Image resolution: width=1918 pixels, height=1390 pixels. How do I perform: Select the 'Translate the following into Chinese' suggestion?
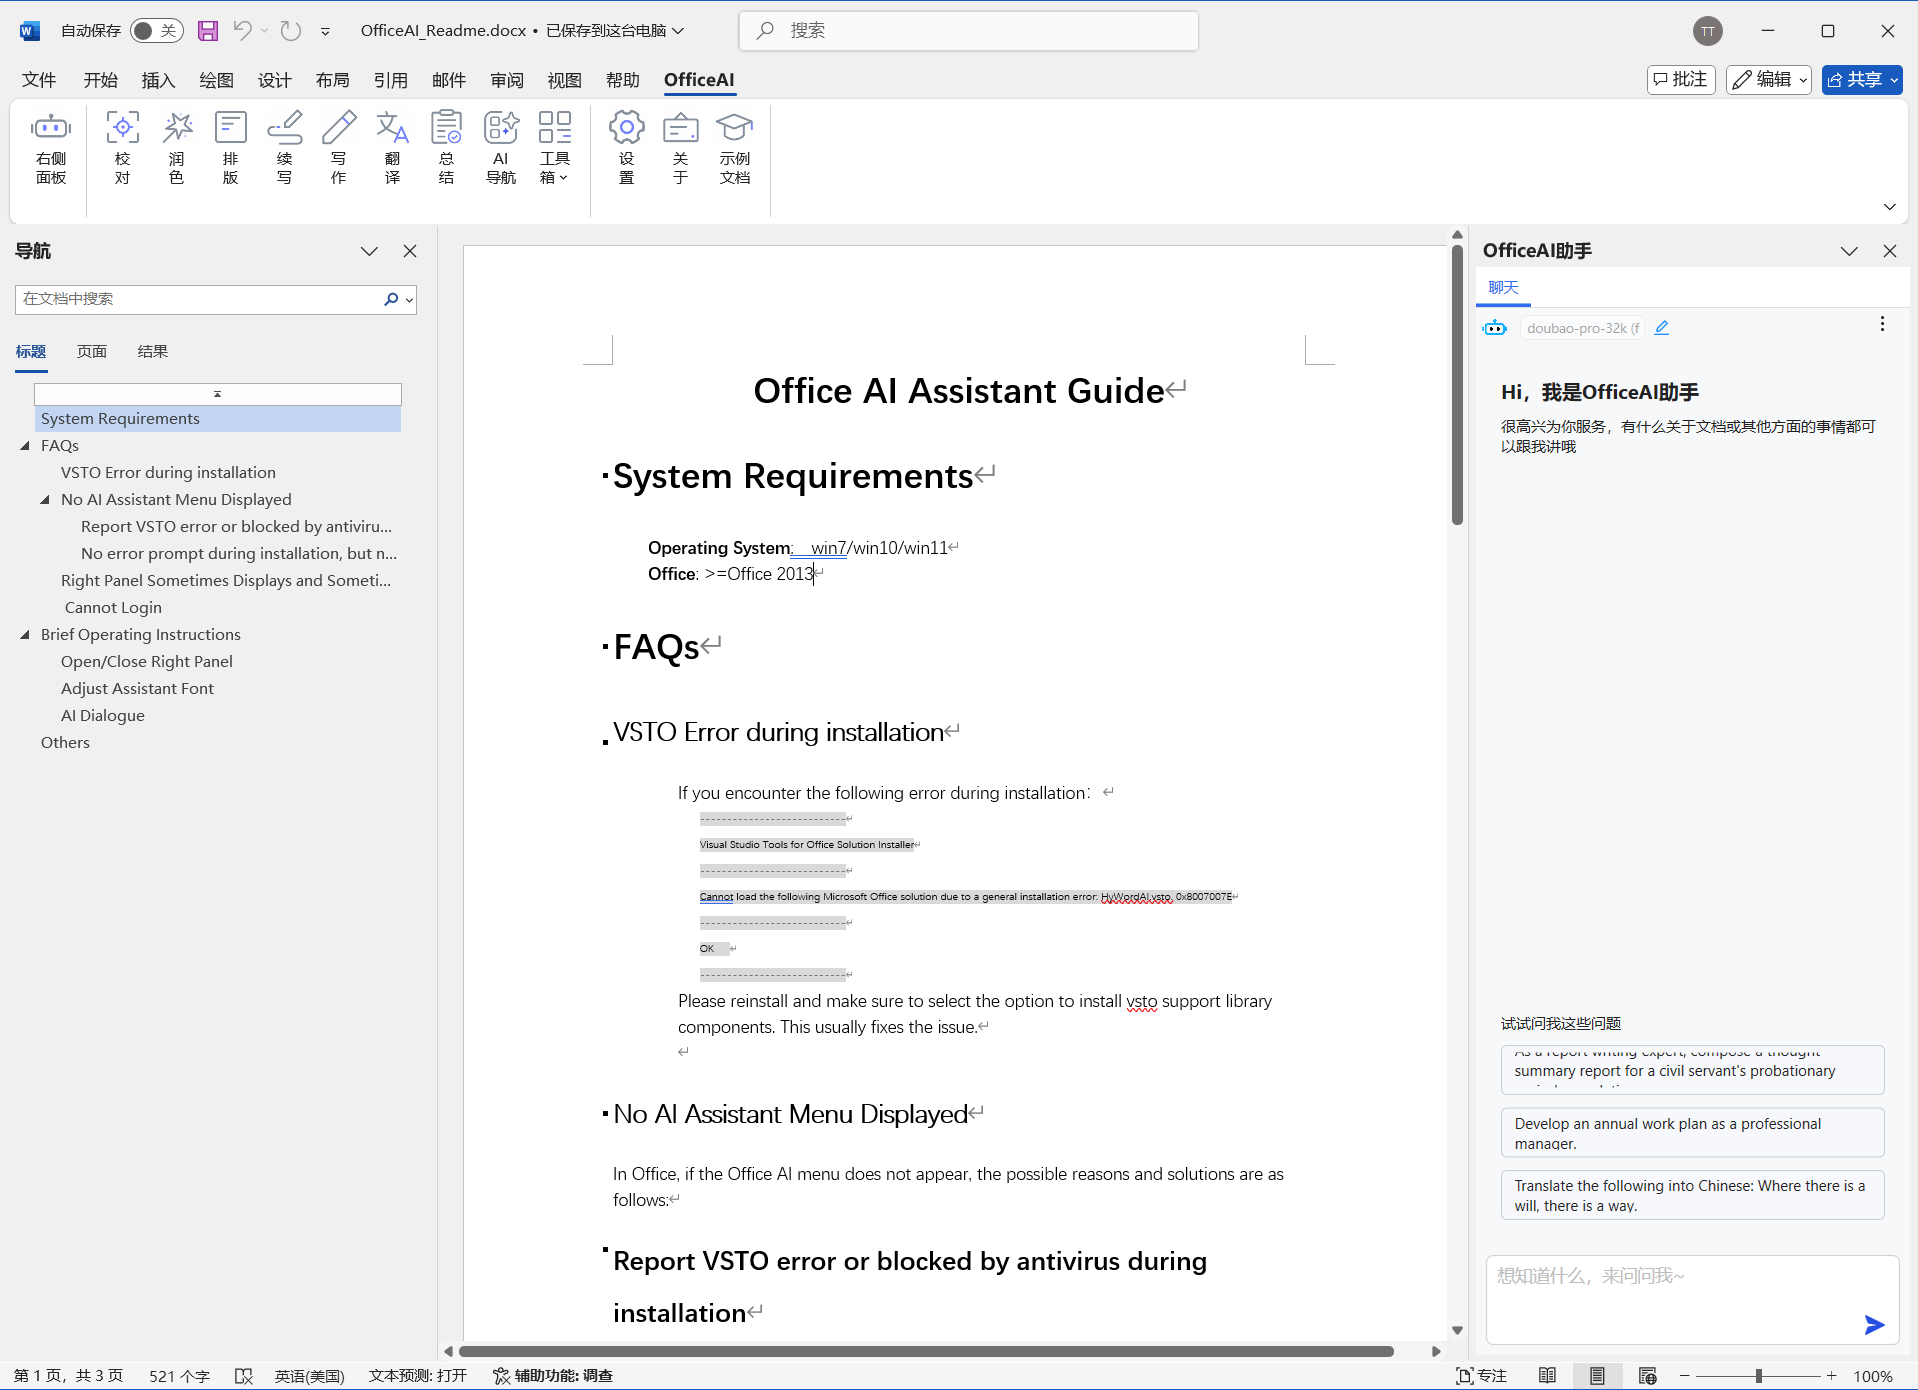(x=1691, y=1195)
